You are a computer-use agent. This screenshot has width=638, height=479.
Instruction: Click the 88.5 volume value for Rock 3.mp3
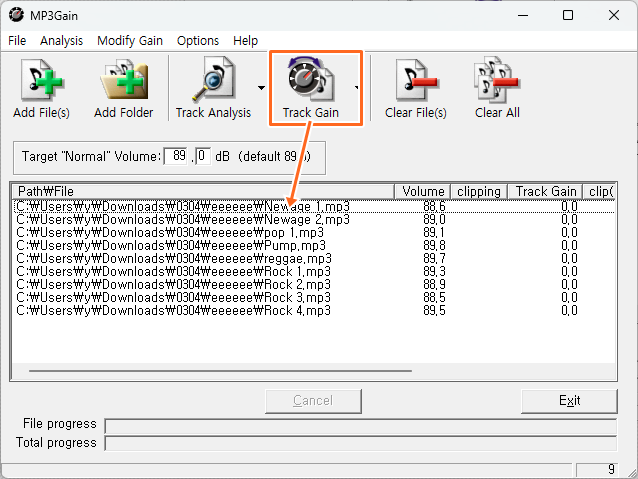pyautogui.click(x=434, y=297)
